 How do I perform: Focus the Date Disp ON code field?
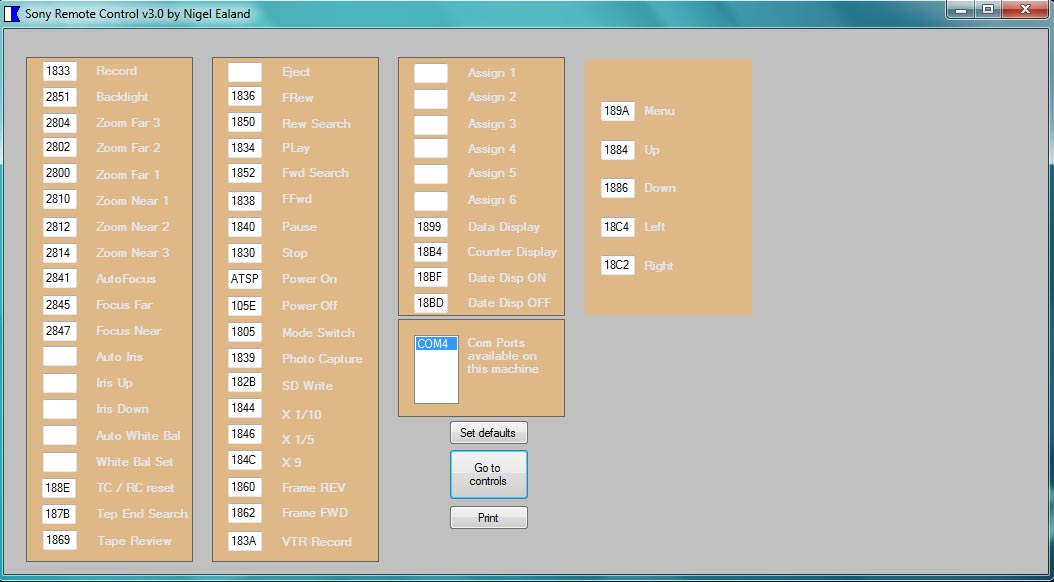[x=431, y=277]
